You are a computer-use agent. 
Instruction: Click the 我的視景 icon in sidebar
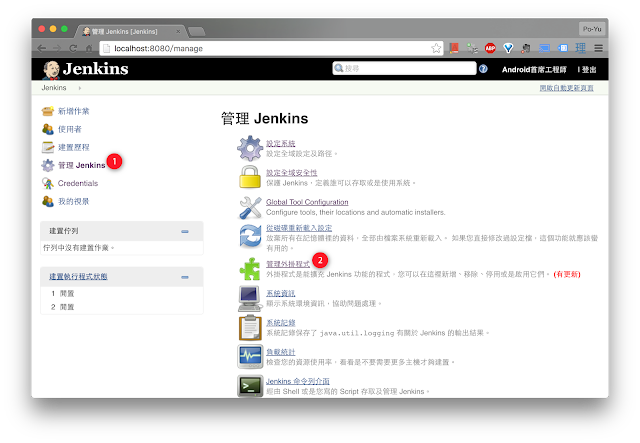pyautogui.click(x=48, y=201)
